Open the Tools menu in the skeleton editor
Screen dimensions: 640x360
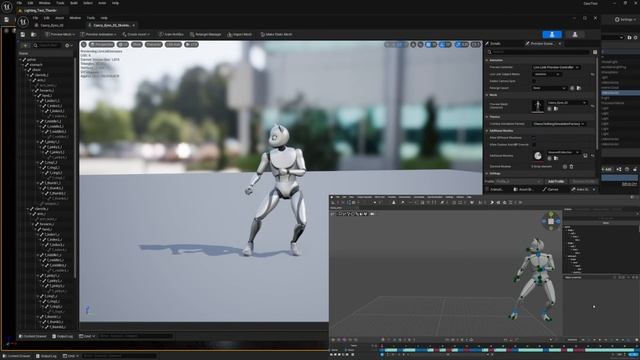(91, 18)
